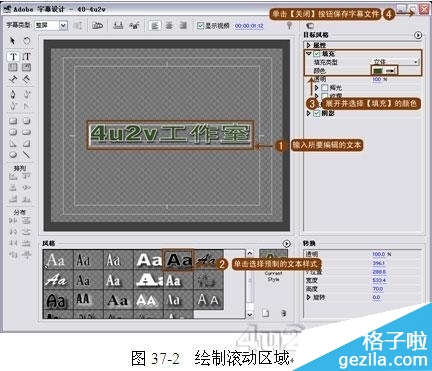This screenshot has width=432, height=371.
Task: Select the Path Type tool
Action: (13, 79)
